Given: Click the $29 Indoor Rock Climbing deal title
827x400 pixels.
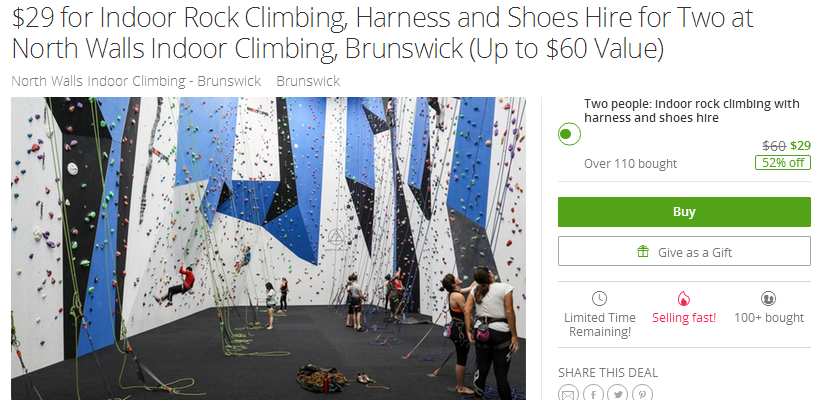Looking at the screenshot, I should pos(382,33).
